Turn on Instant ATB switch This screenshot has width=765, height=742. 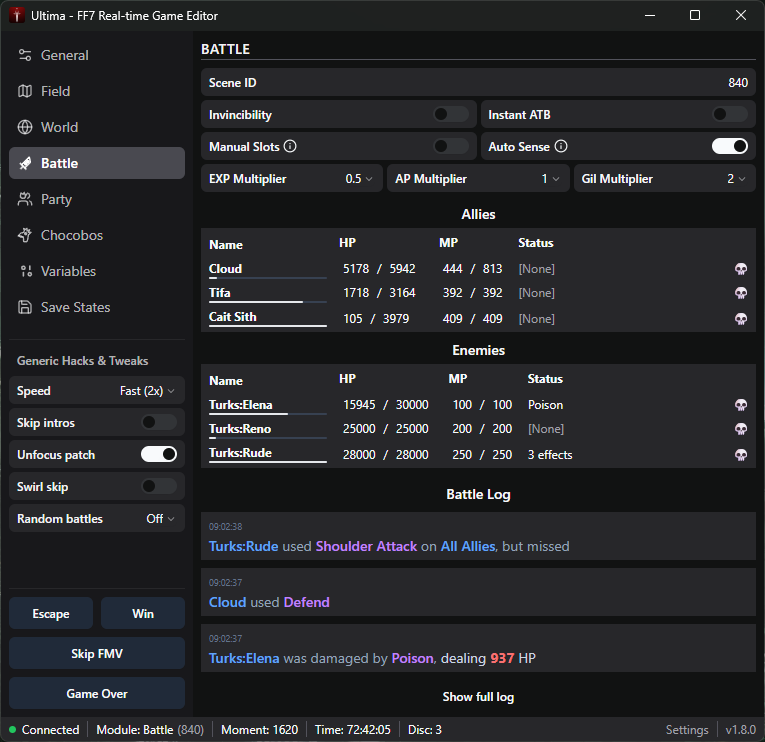[729, 114]
